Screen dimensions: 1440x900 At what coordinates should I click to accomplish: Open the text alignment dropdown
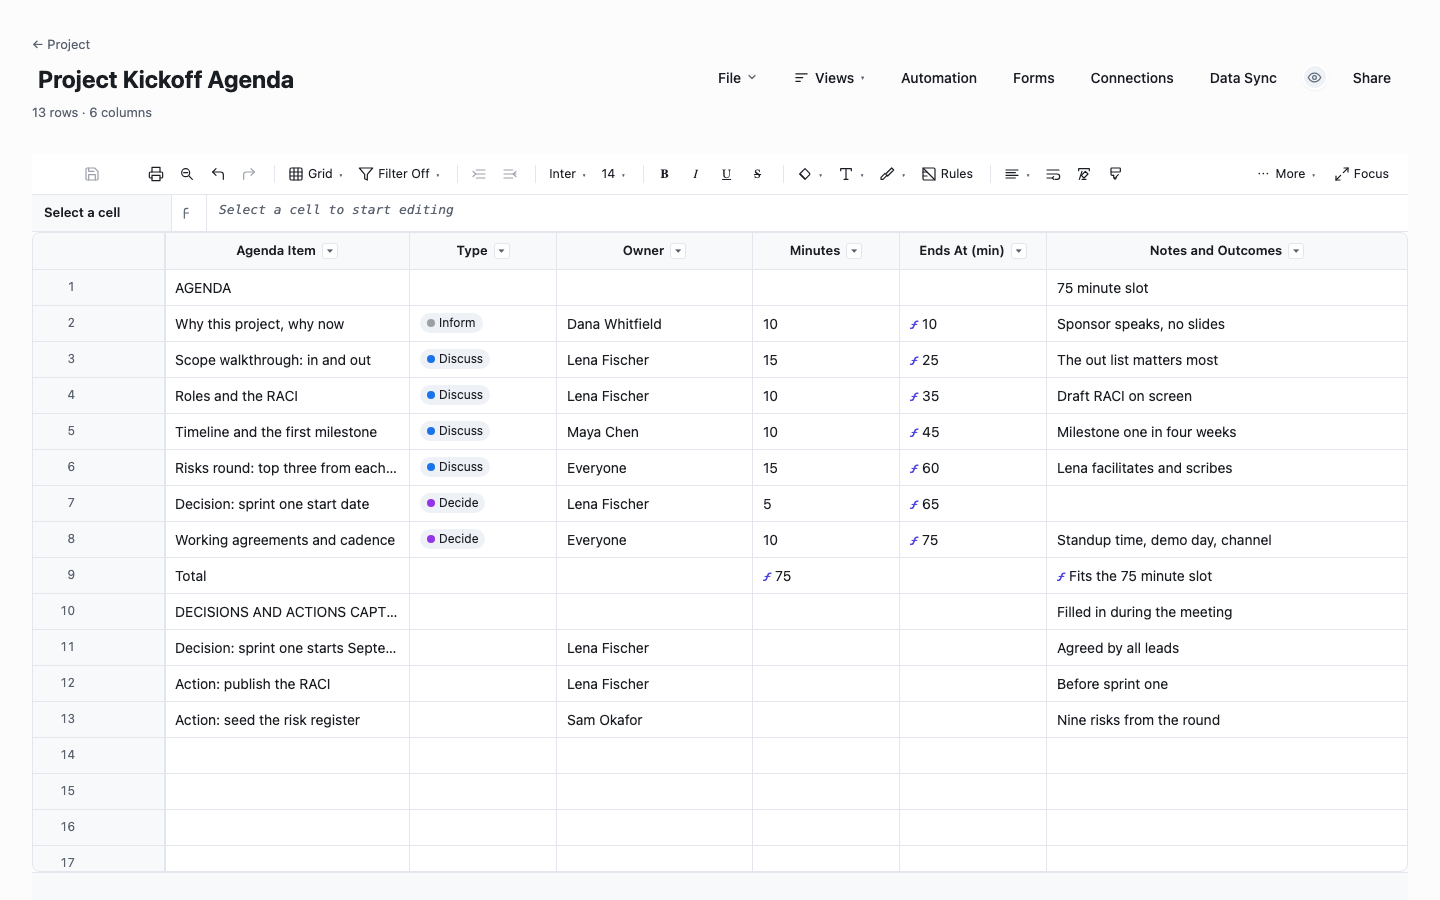click(x=1017, y=174)
